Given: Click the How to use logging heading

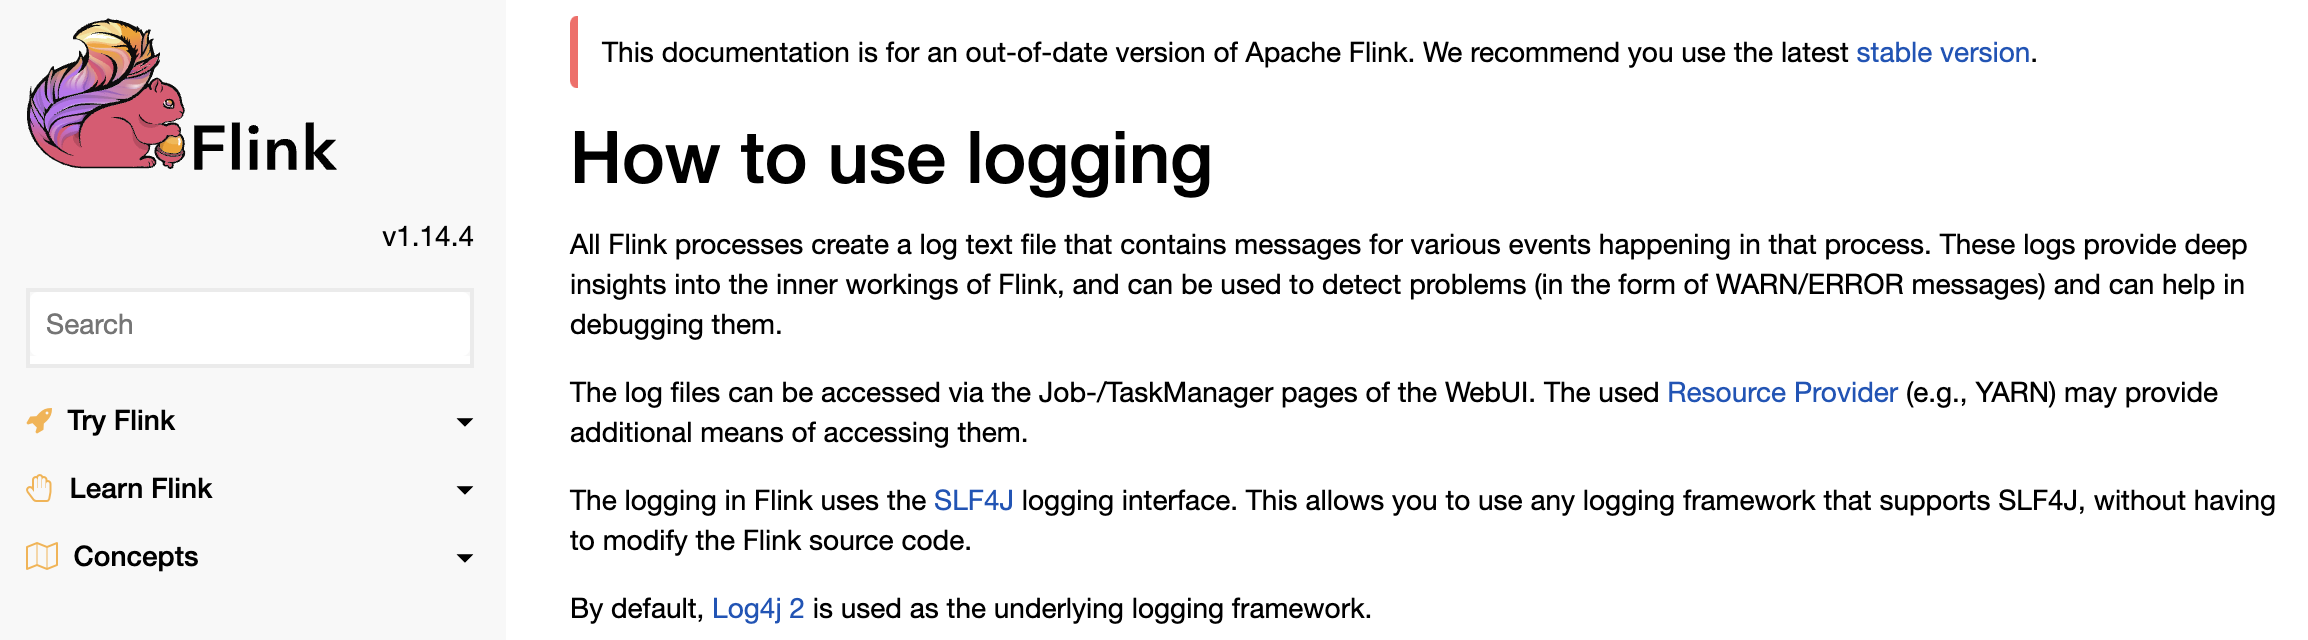Looking at the screenshot, I should pos(890,158).
